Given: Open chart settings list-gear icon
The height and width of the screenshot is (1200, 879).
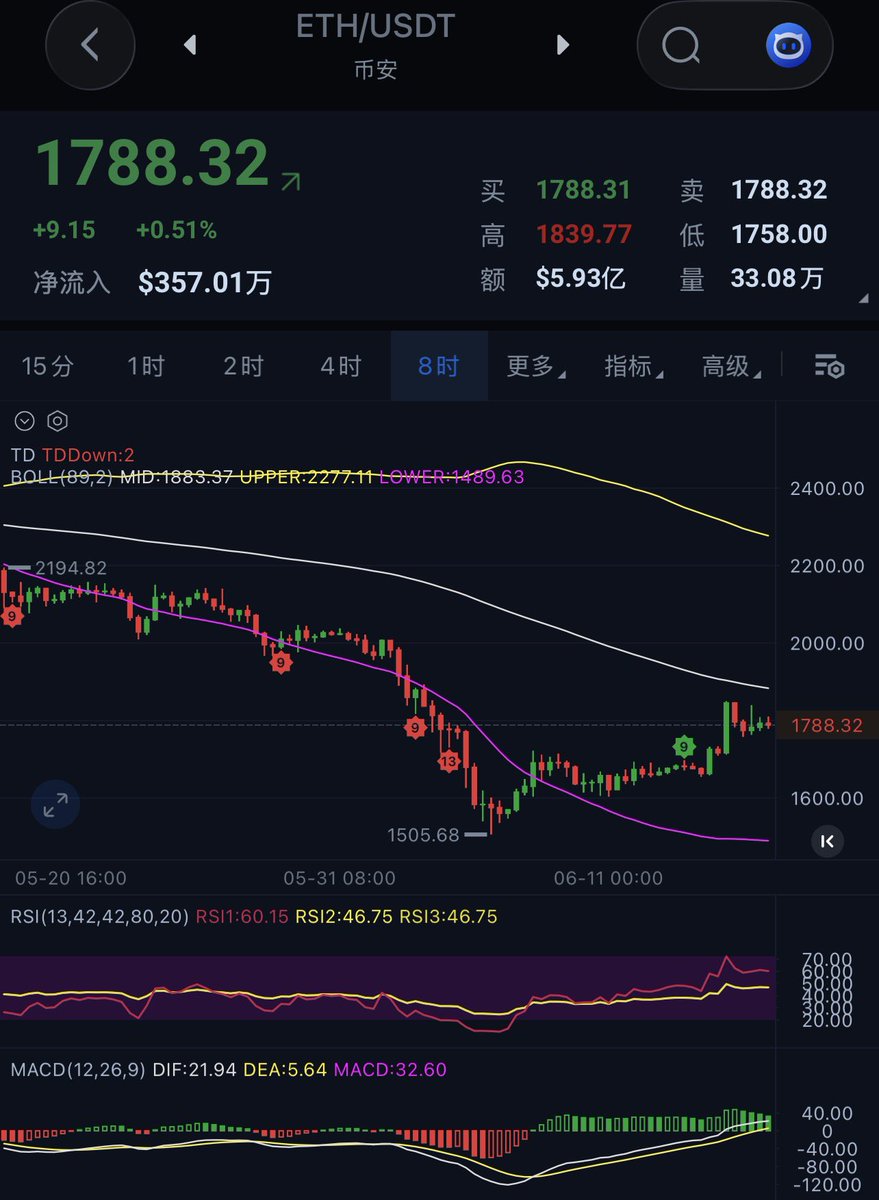Looking at the screenshot, I should pos(829,366).
